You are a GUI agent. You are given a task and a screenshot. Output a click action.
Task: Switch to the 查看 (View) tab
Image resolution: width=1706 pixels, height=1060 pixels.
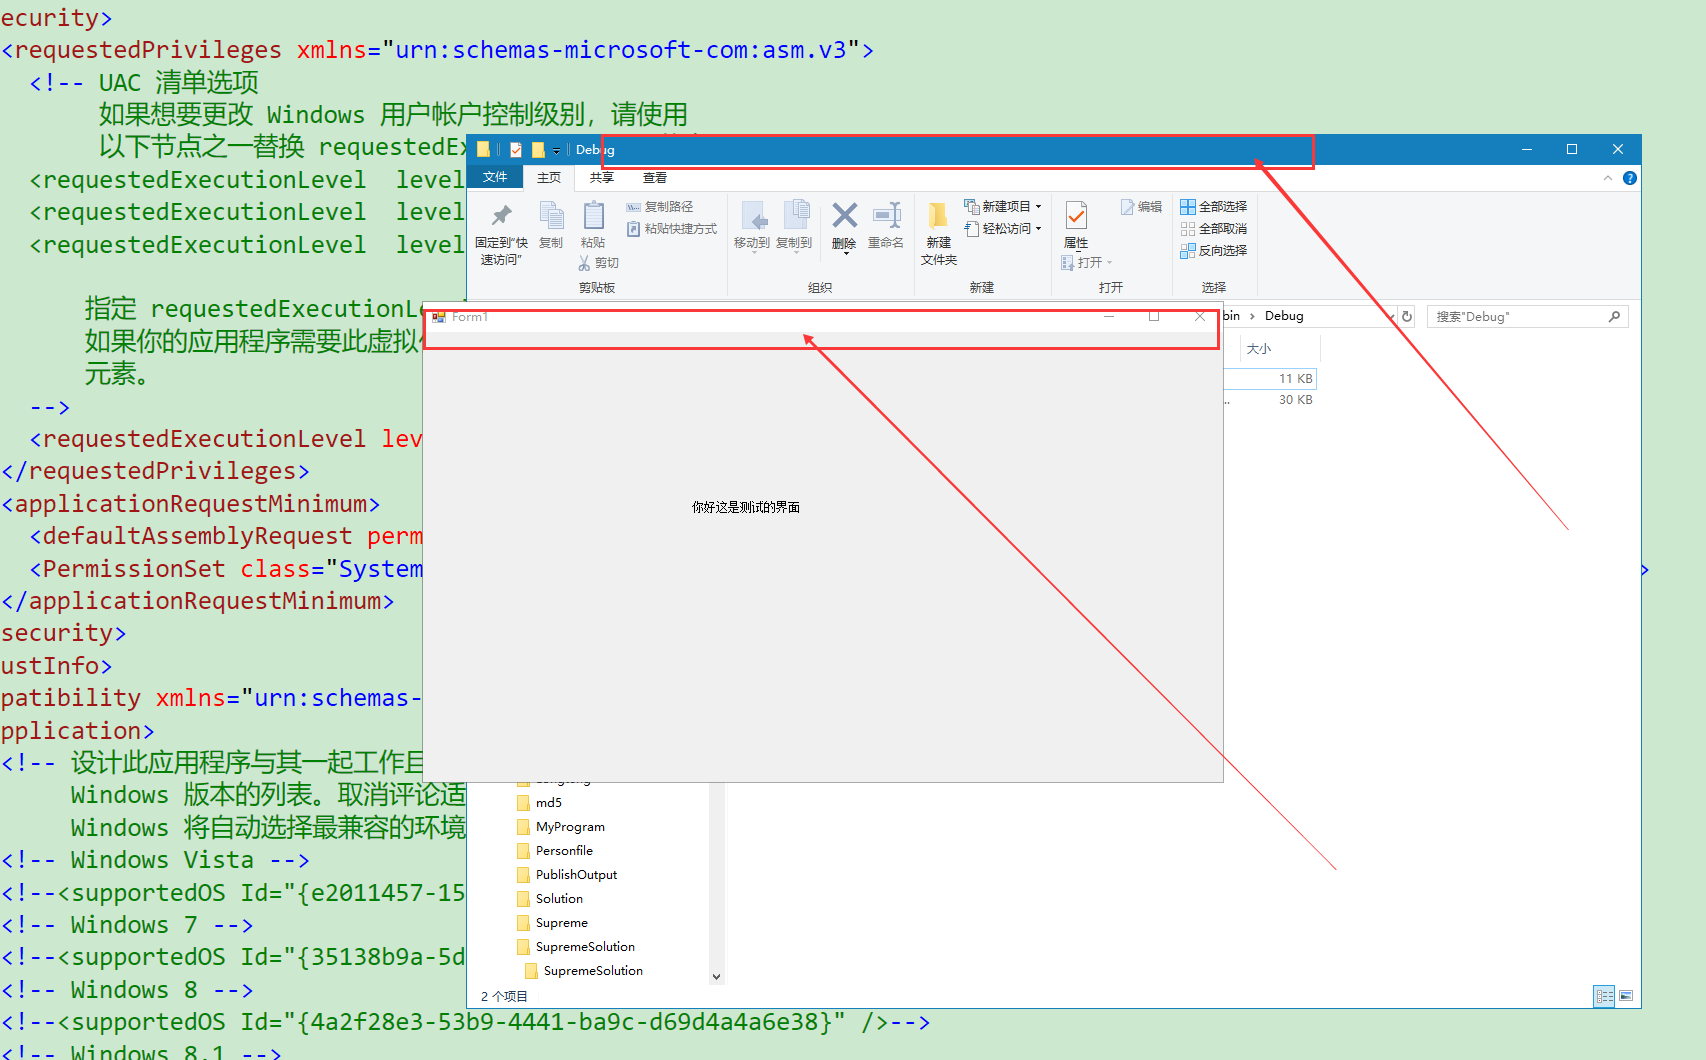click(x=655, y=177)
